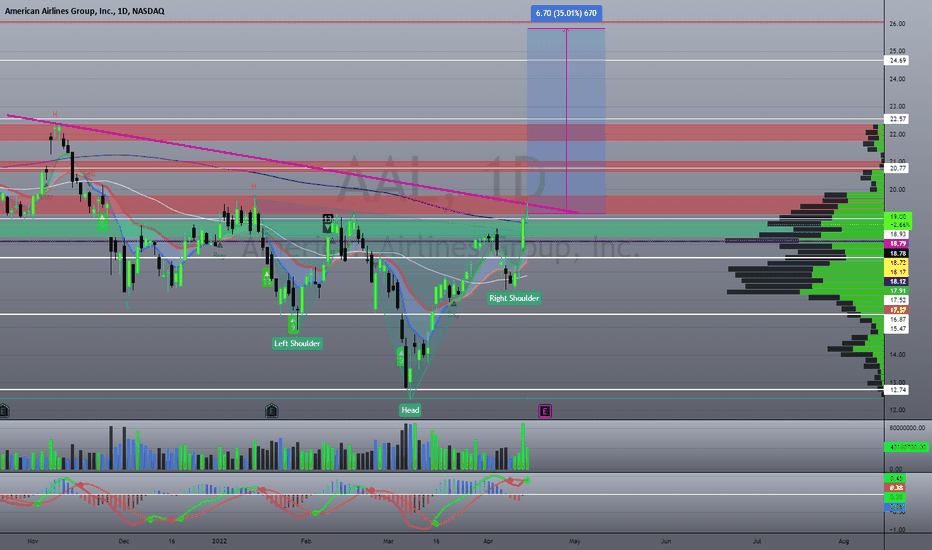Screen dimensions: 932x550
Task: Click the Nov date axis label
Action: [33, 541]
